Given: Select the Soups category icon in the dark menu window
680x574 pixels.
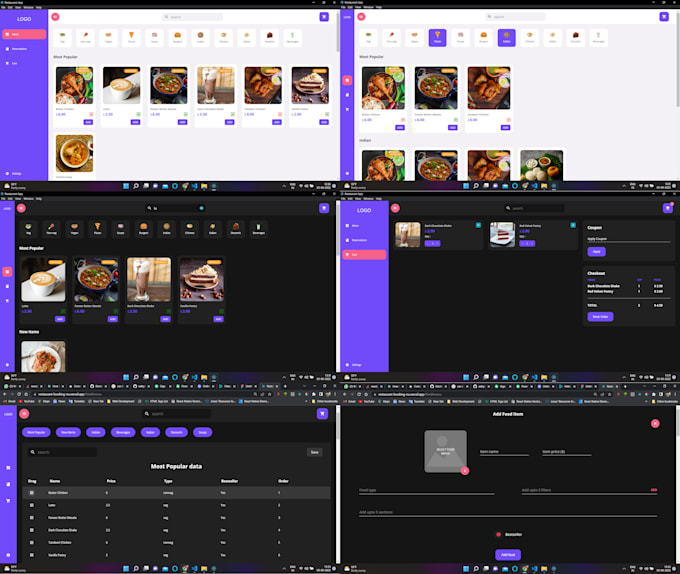Looking at the screenshot, I should [121, 228].
